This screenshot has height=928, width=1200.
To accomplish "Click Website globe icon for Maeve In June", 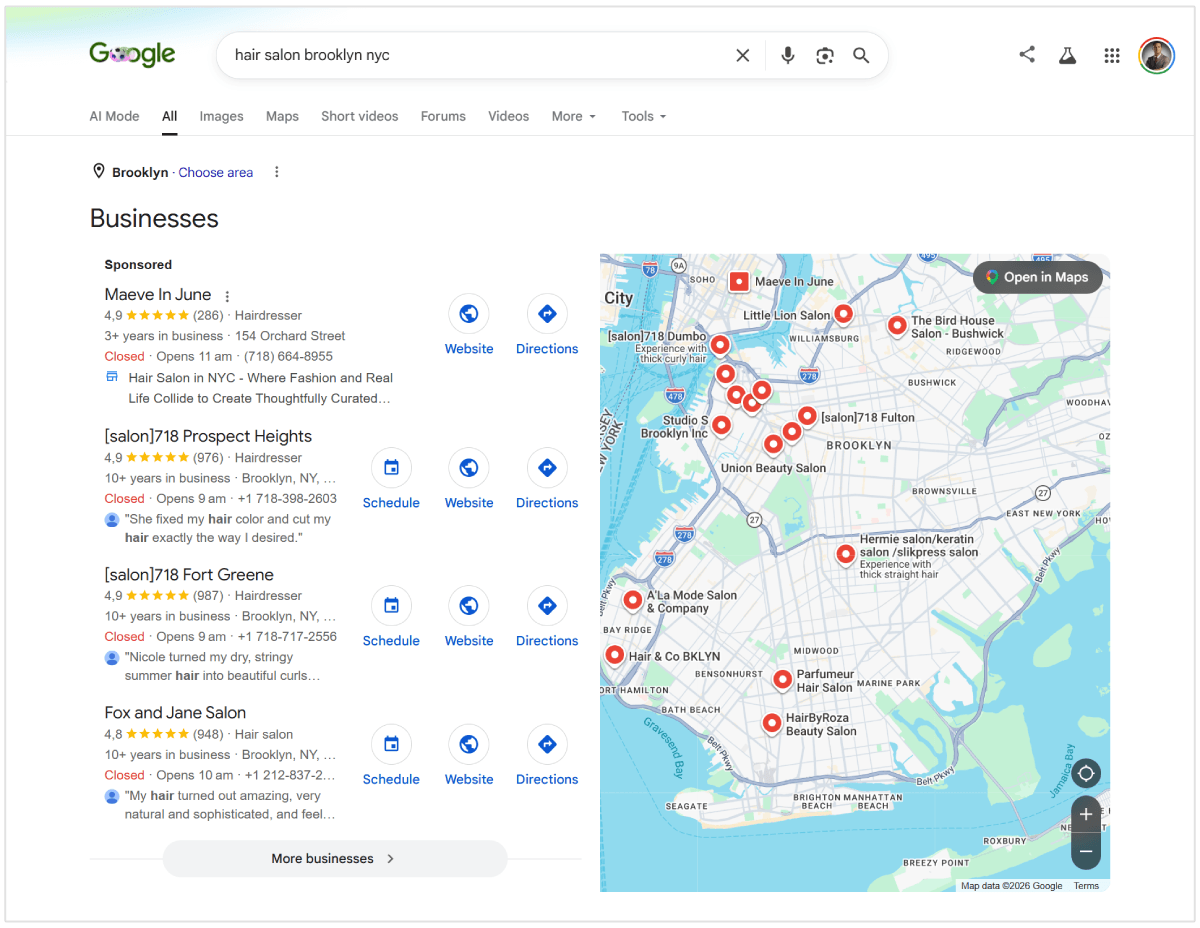I will click(x=468, y=314).
